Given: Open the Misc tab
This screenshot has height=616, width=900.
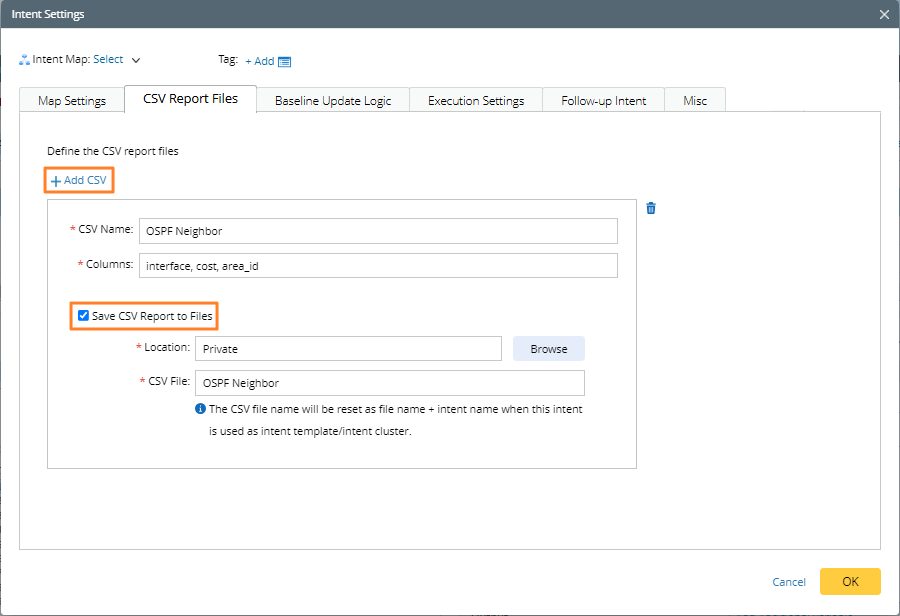Looking at the screenshot, I should 695,101.
